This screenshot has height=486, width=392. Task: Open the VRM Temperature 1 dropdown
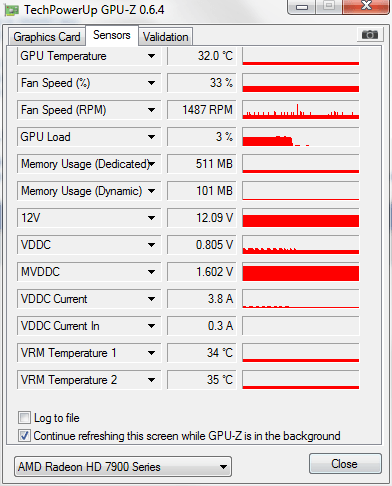tap(151, 353)
